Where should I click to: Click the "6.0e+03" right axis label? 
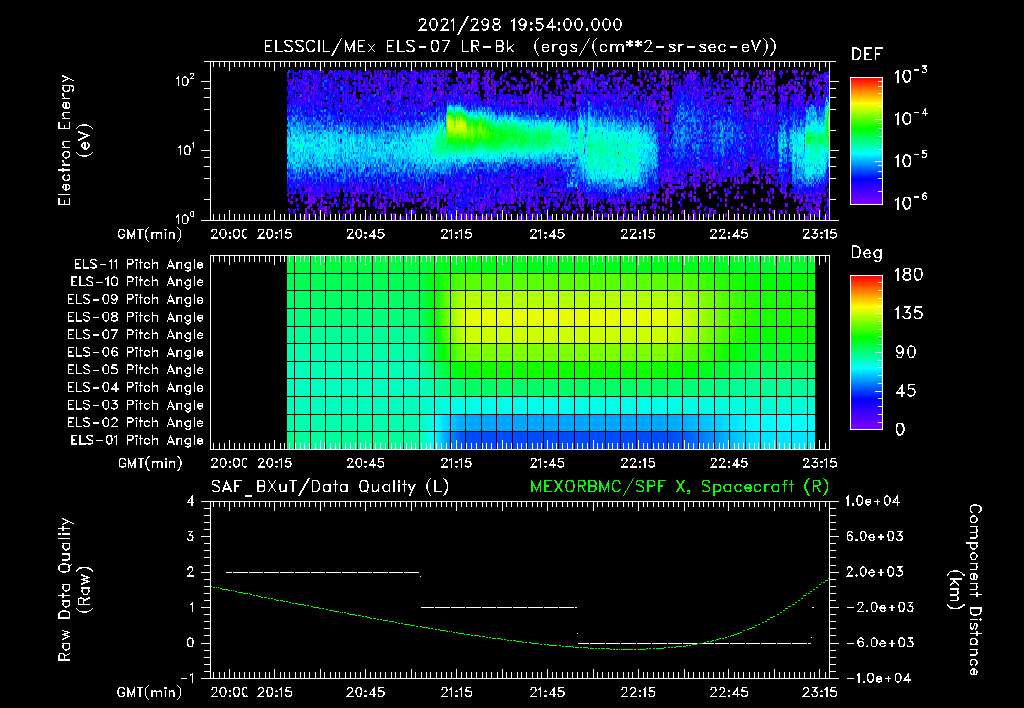tap(875, 537)
